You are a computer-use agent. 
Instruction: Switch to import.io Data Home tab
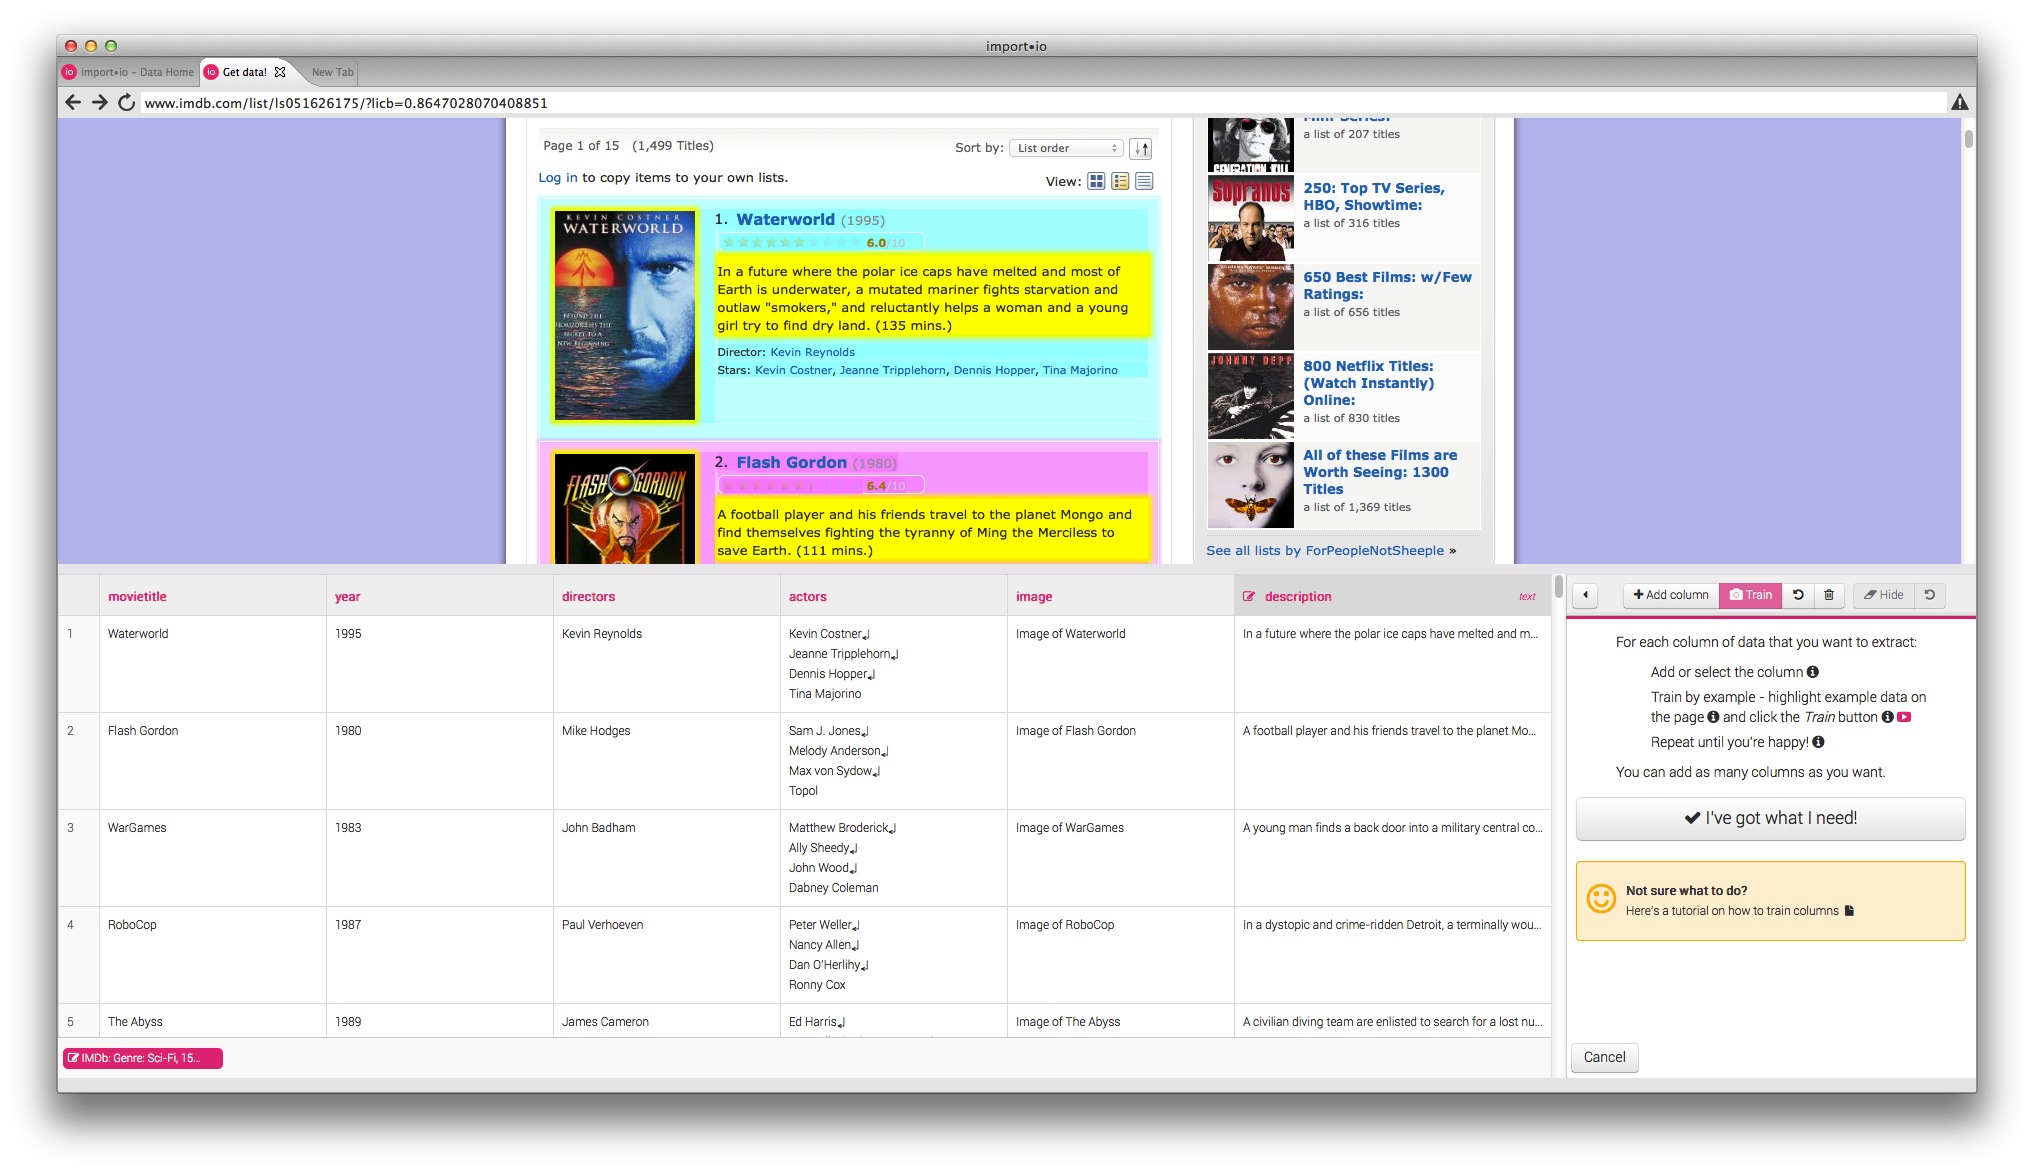128,72
